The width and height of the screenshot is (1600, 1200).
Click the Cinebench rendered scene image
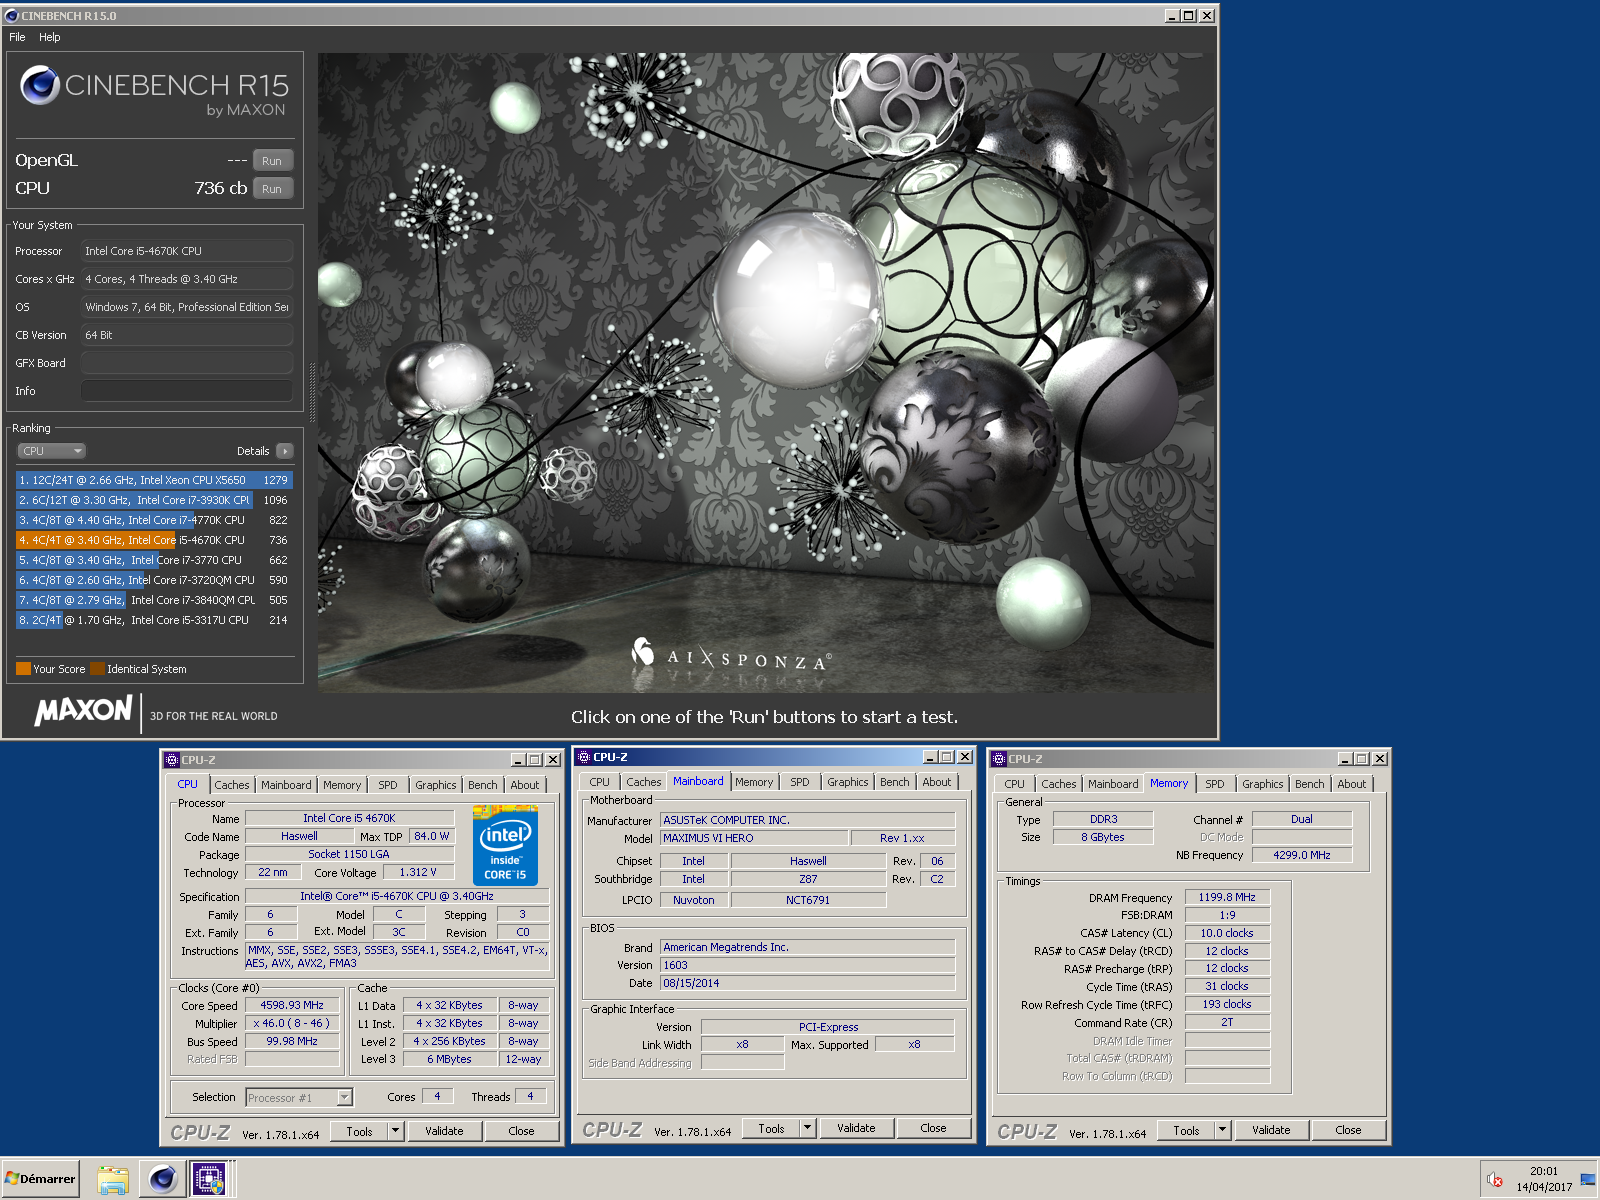click(x=767, y=372)
